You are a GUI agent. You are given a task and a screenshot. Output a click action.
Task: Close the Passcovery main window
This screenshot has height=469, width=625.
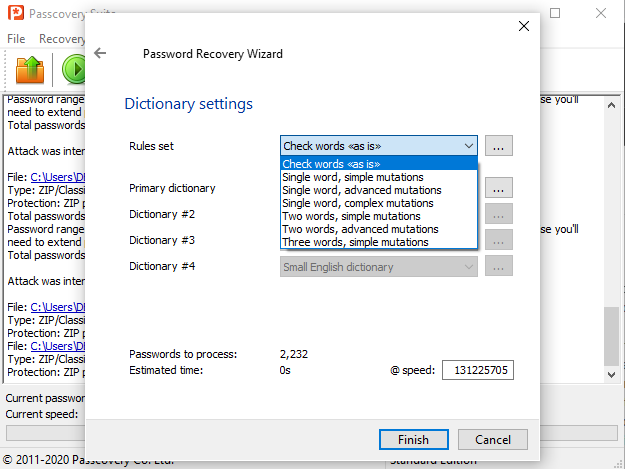601,13
